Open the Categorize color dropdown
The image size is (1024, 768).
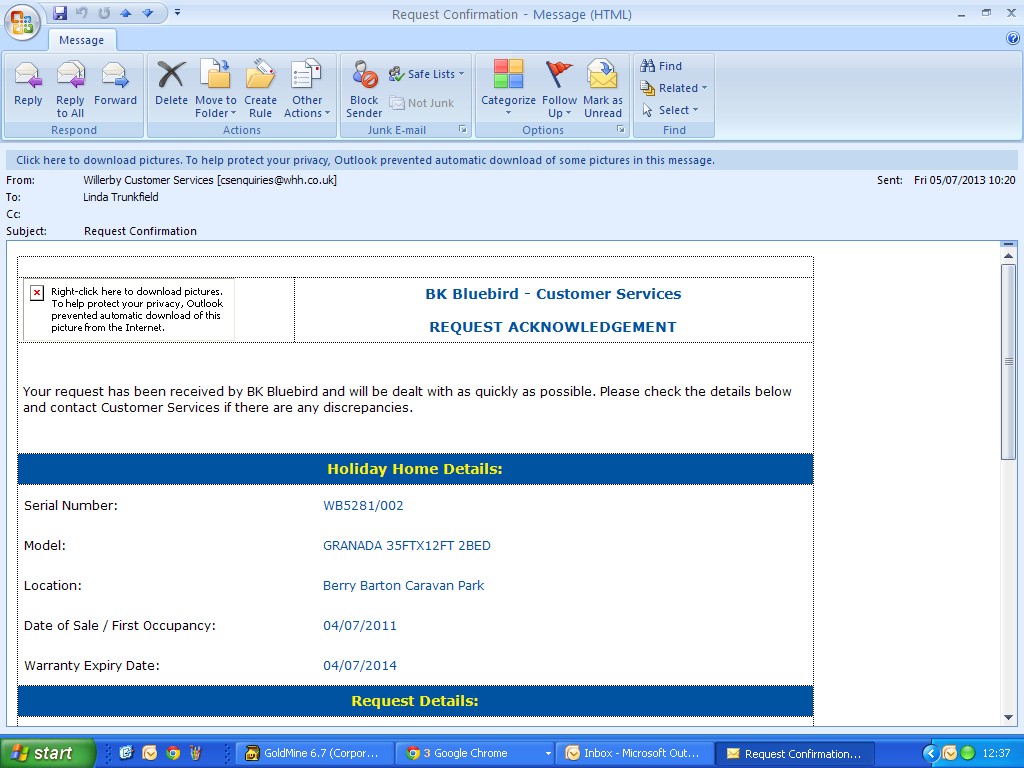point(508,88)
